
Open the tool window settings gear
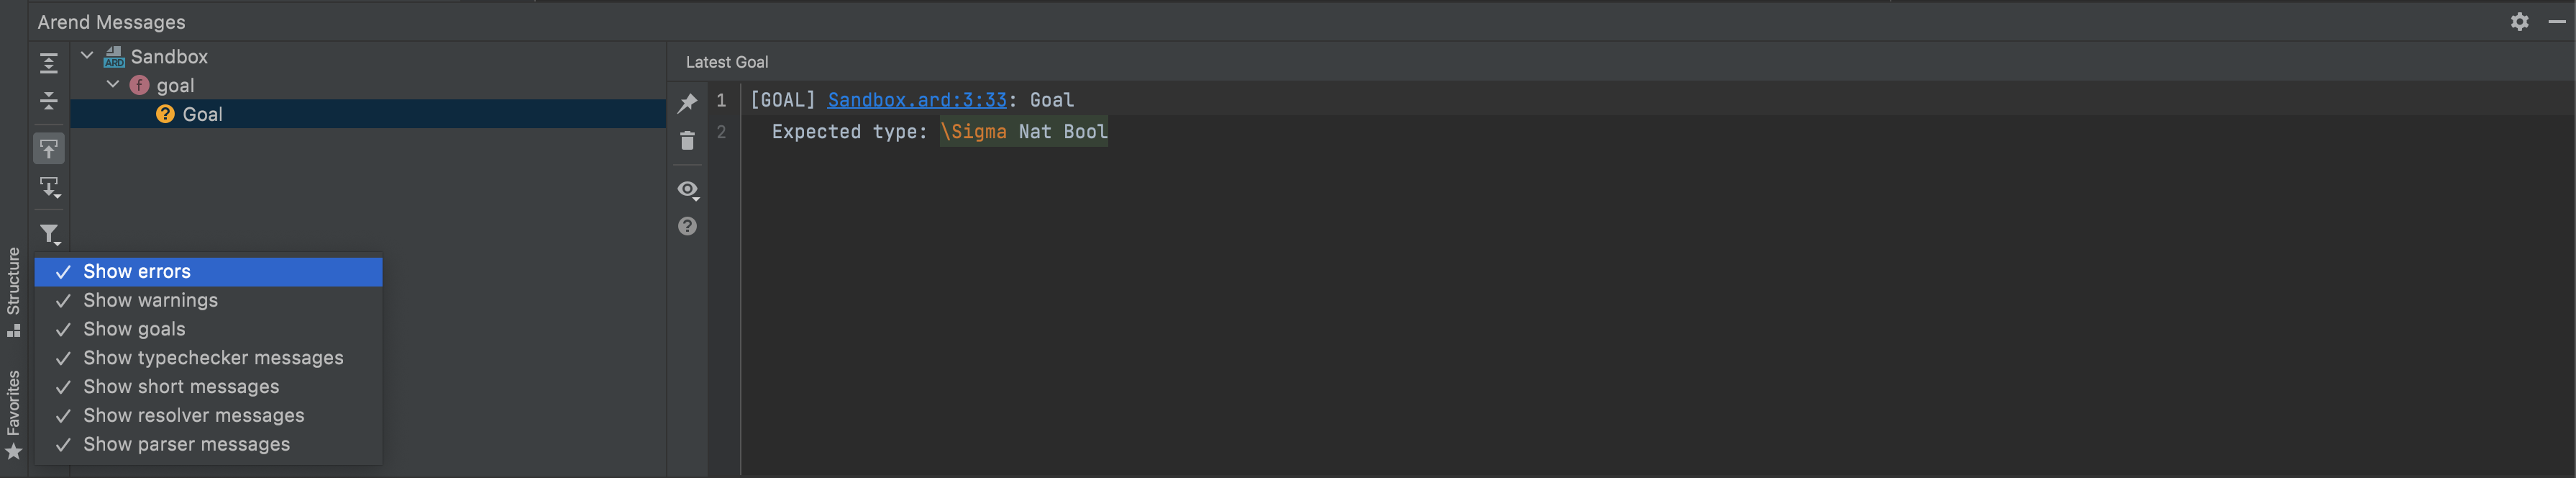tap(2520, 21)
